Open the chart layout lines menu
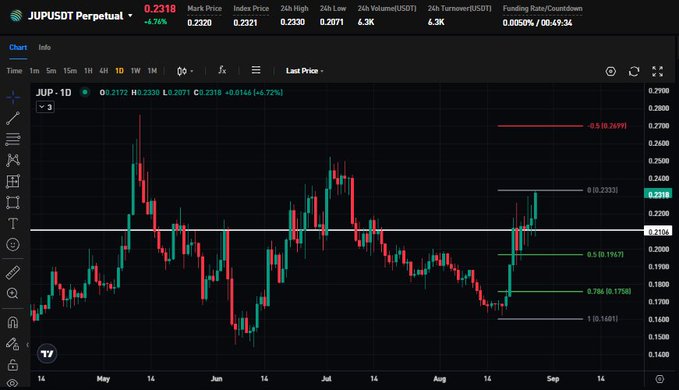The width and height of the screenshot is (679, 390). click(x=256, y=70)
